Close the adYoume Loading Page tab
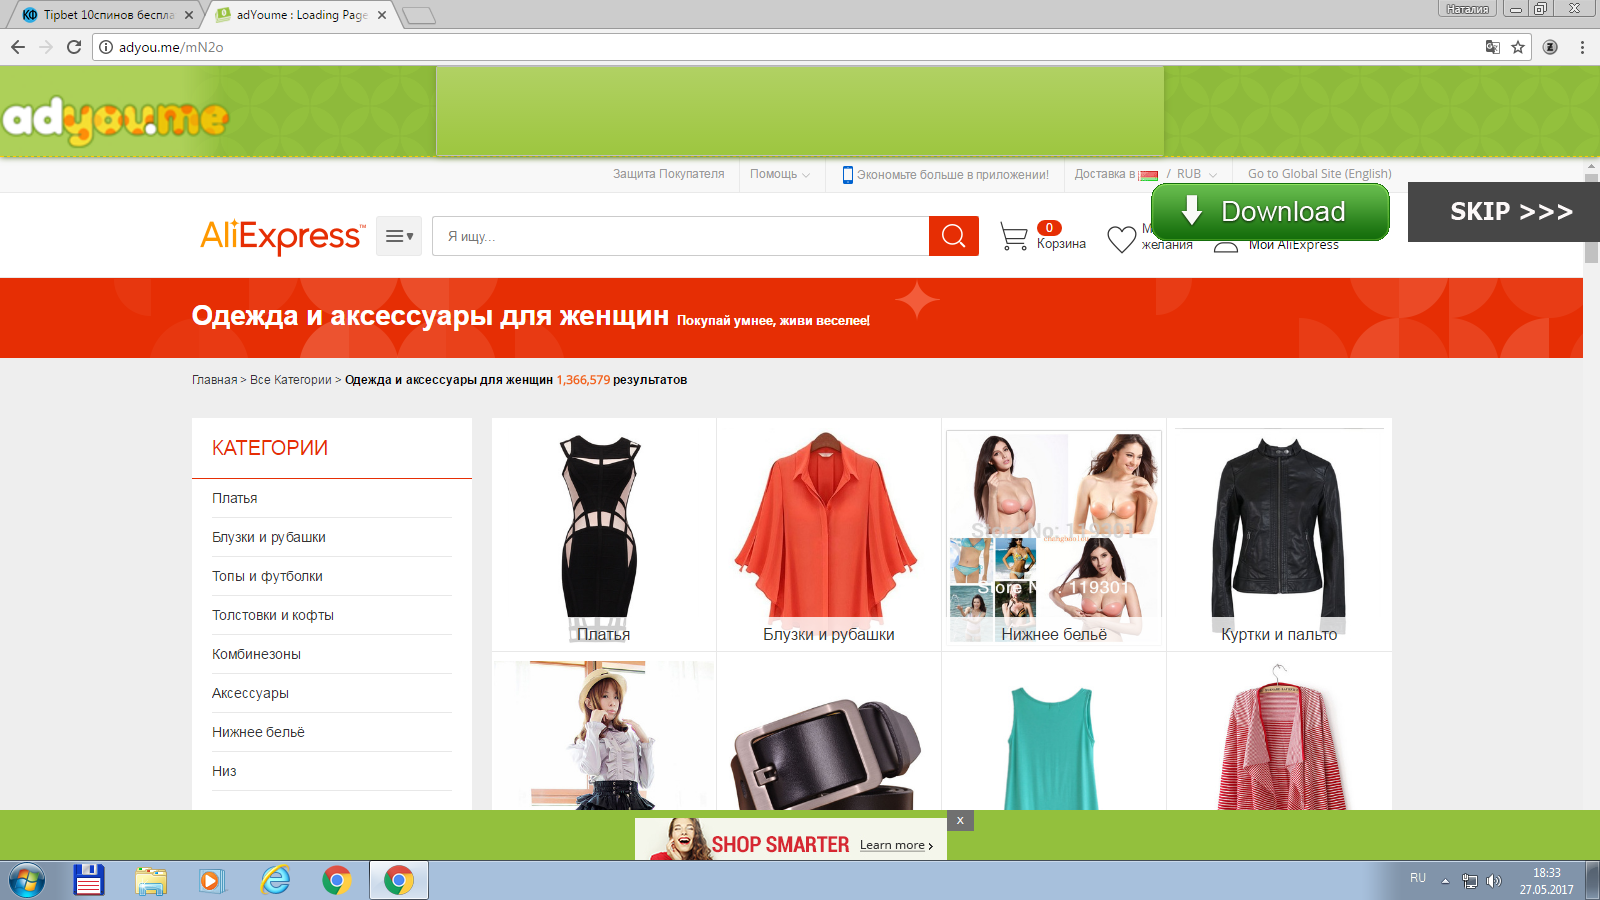 (x=382, y=15)
